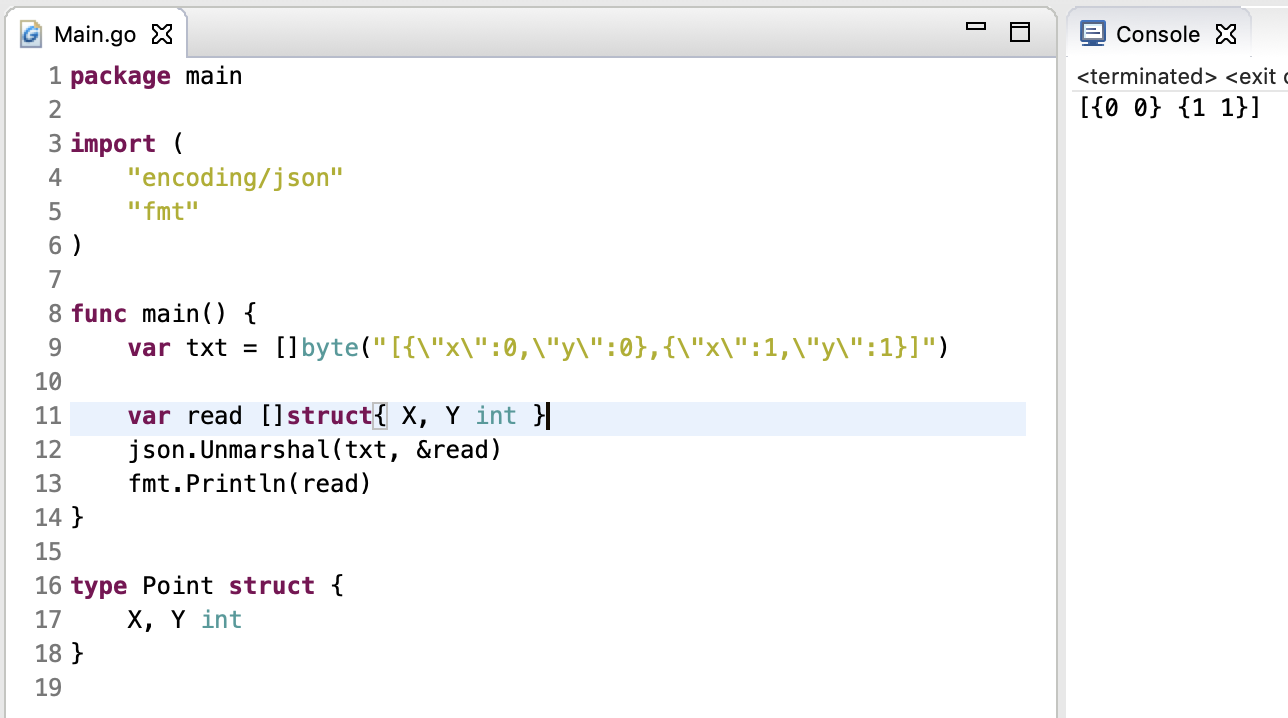1288x718 pixels.
Task: Click the json.Unmarshal call on line 12
Action: coord(257,450)
